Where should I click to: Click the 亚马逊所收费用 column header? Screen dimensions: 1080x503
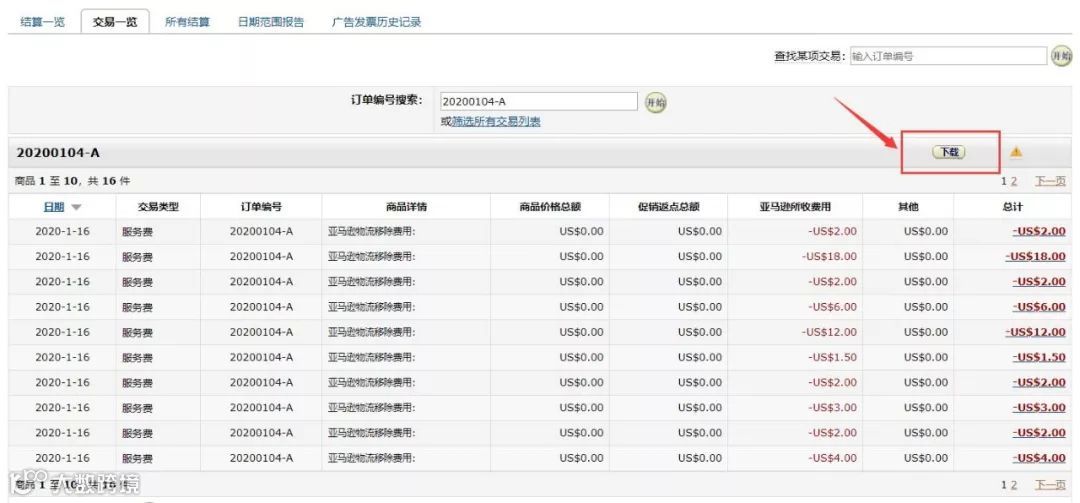point(796,207)
